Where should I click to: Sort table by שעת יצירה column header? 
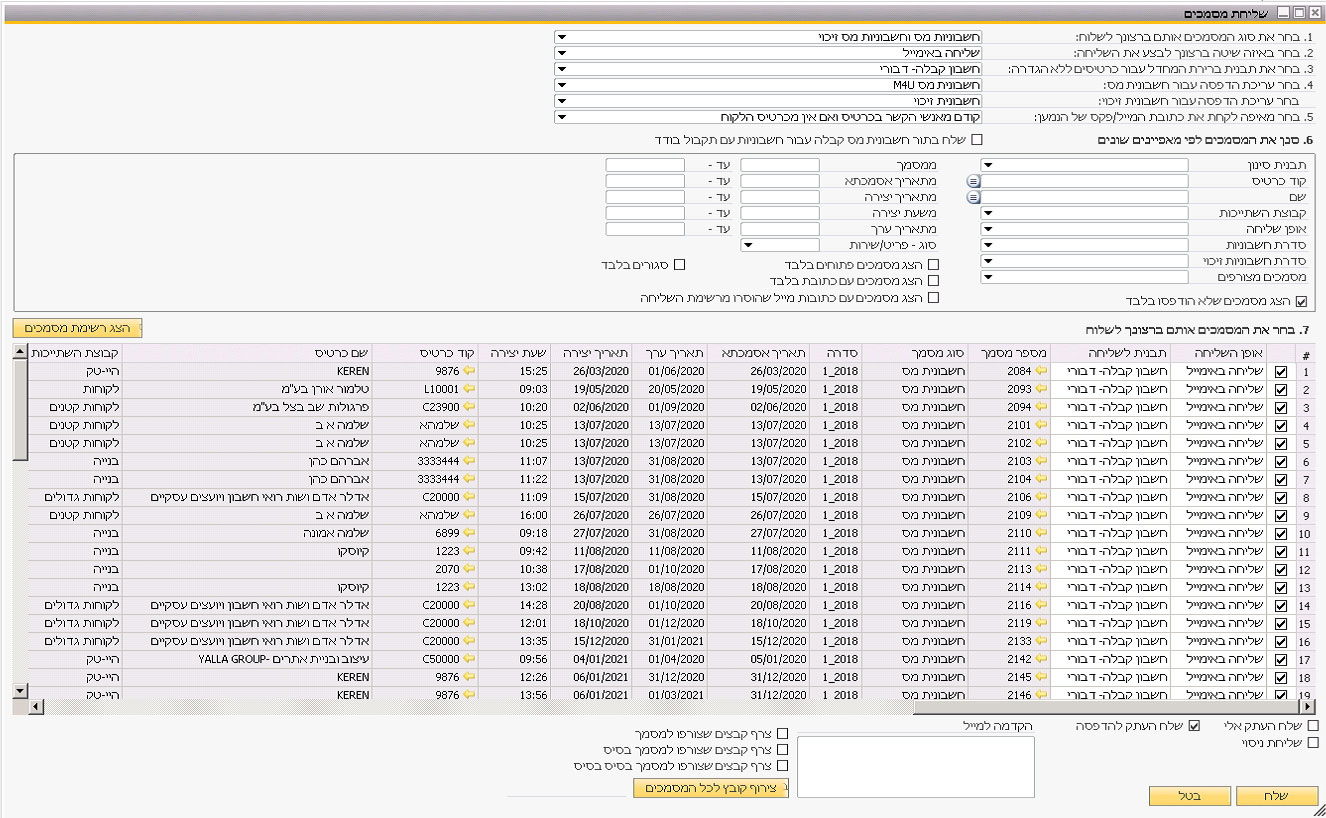(x=515, y=353)
